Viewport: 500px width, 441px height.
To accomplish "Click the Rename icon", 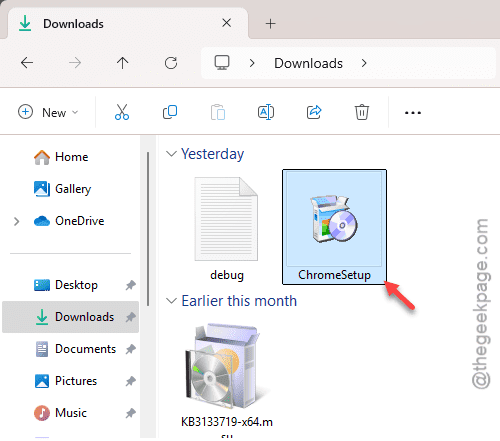I will coord(266,112).
